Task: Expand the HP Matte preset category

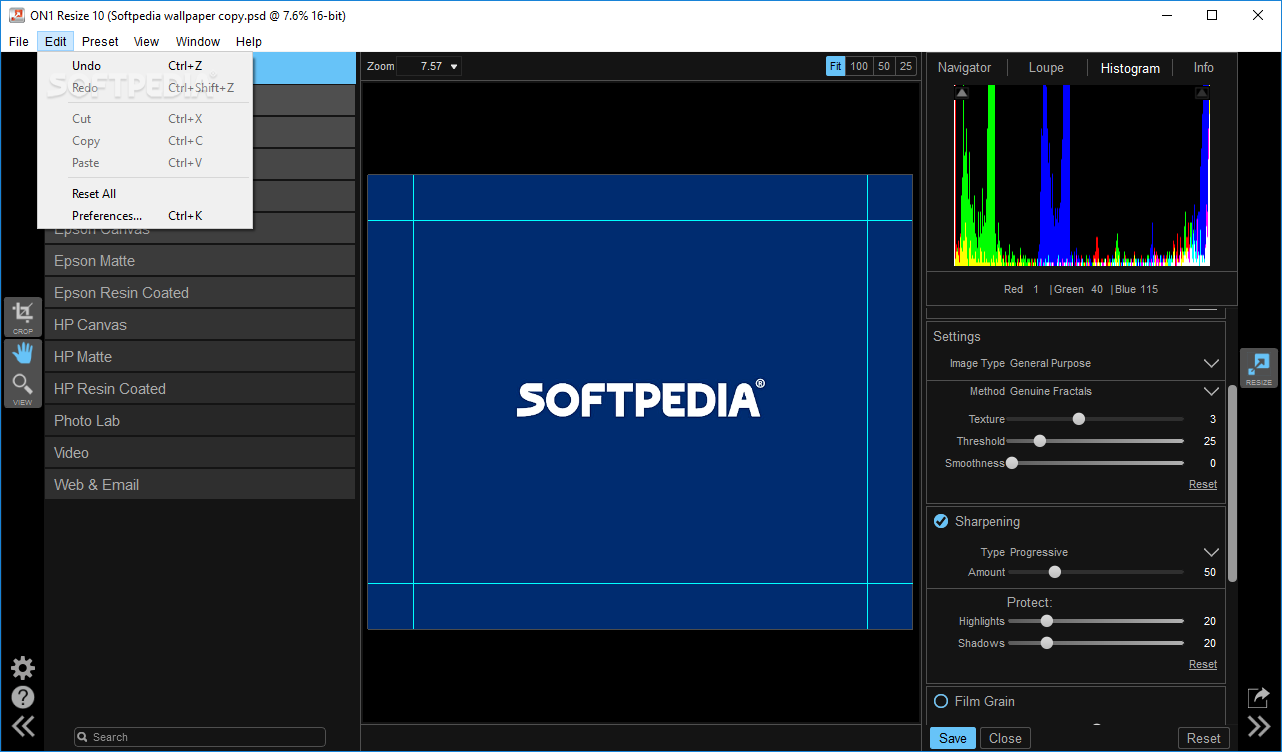Action: [200, 357]
